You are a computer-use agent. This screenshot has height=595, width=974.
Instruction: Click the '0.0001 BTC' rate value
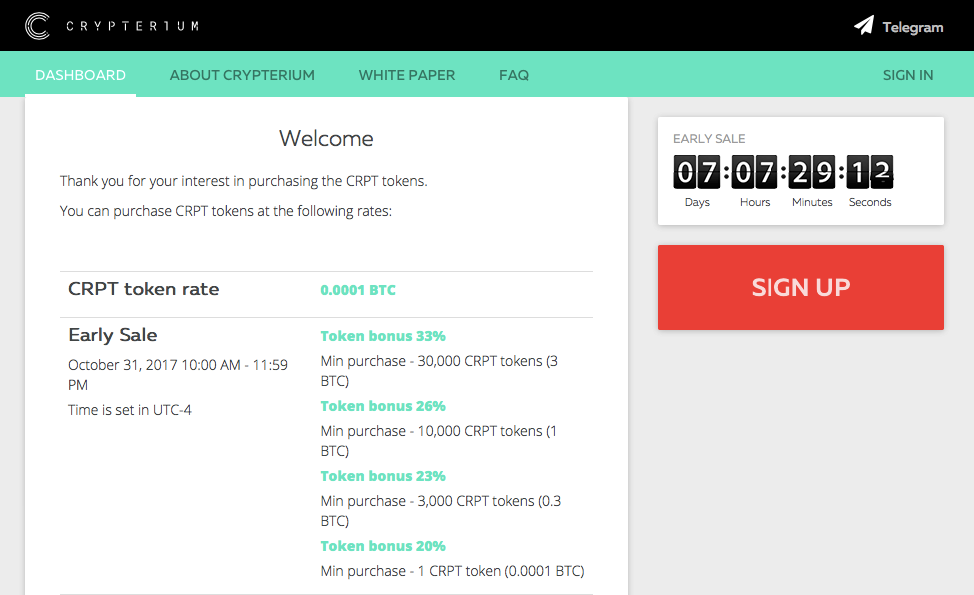coord(358,290)
